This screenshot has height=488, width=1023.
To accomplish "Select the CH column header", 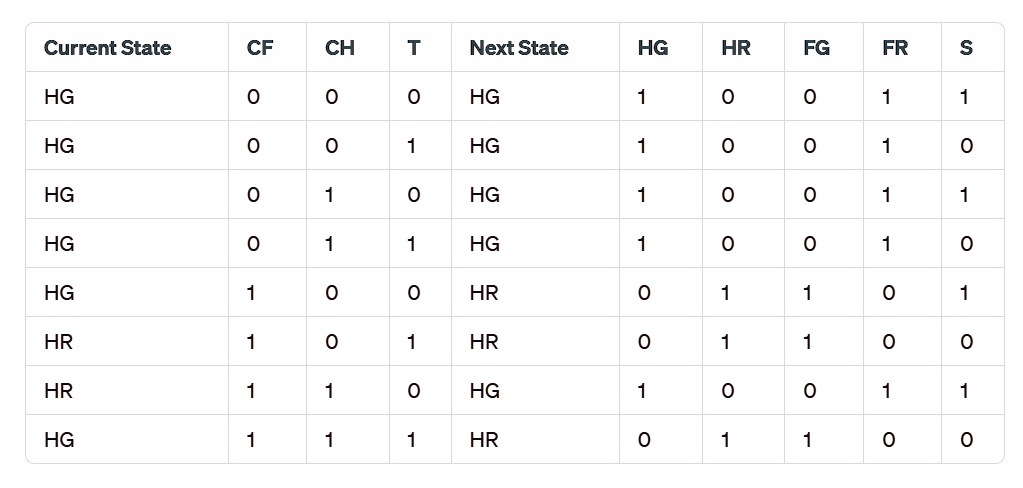I will click(340, 48).
